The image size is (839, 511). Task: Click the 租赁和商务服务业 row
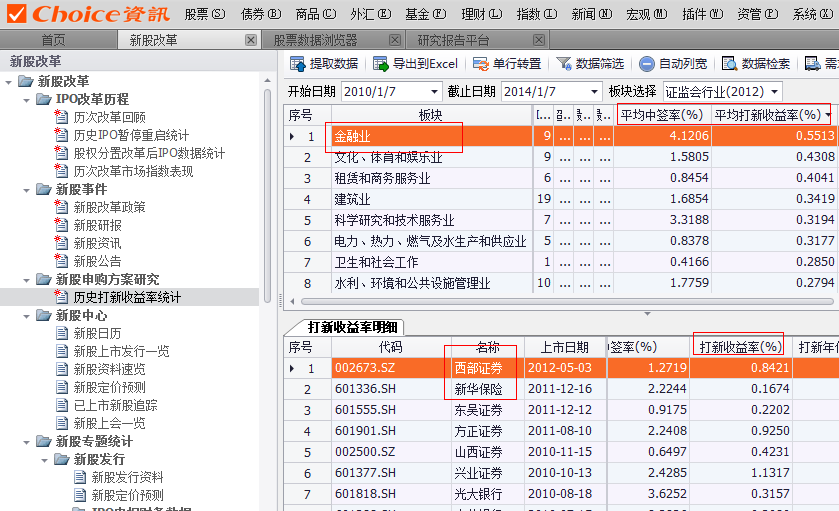click(559, 178)
